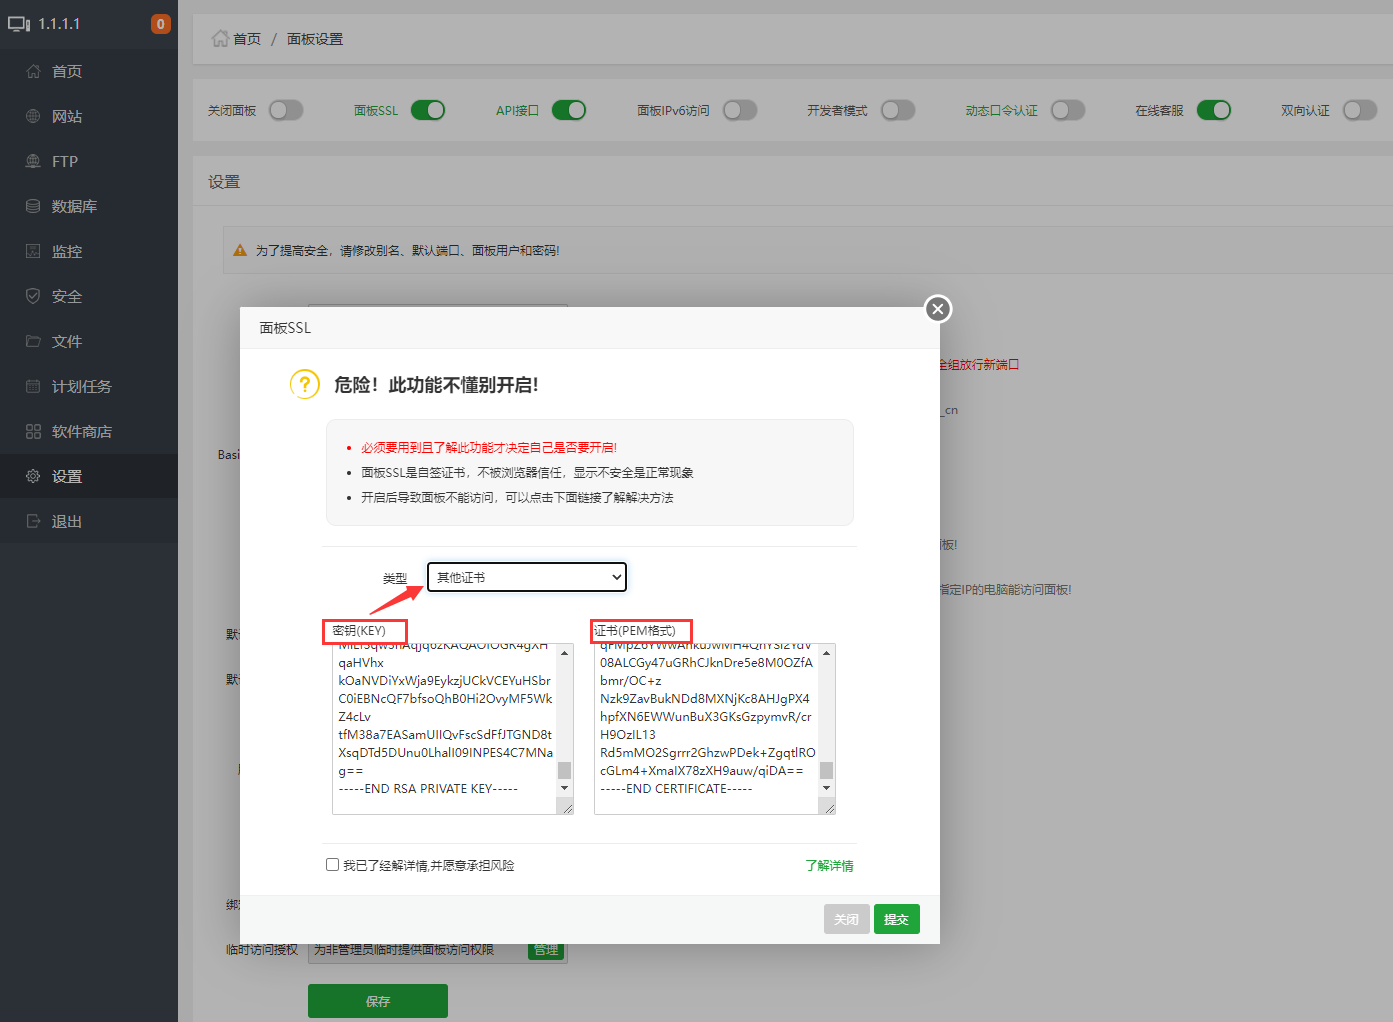Toggle the 面板IPv6访问 switch
The width and height of the screenshot is (1393, 1022).
click(x=740, y=110)
